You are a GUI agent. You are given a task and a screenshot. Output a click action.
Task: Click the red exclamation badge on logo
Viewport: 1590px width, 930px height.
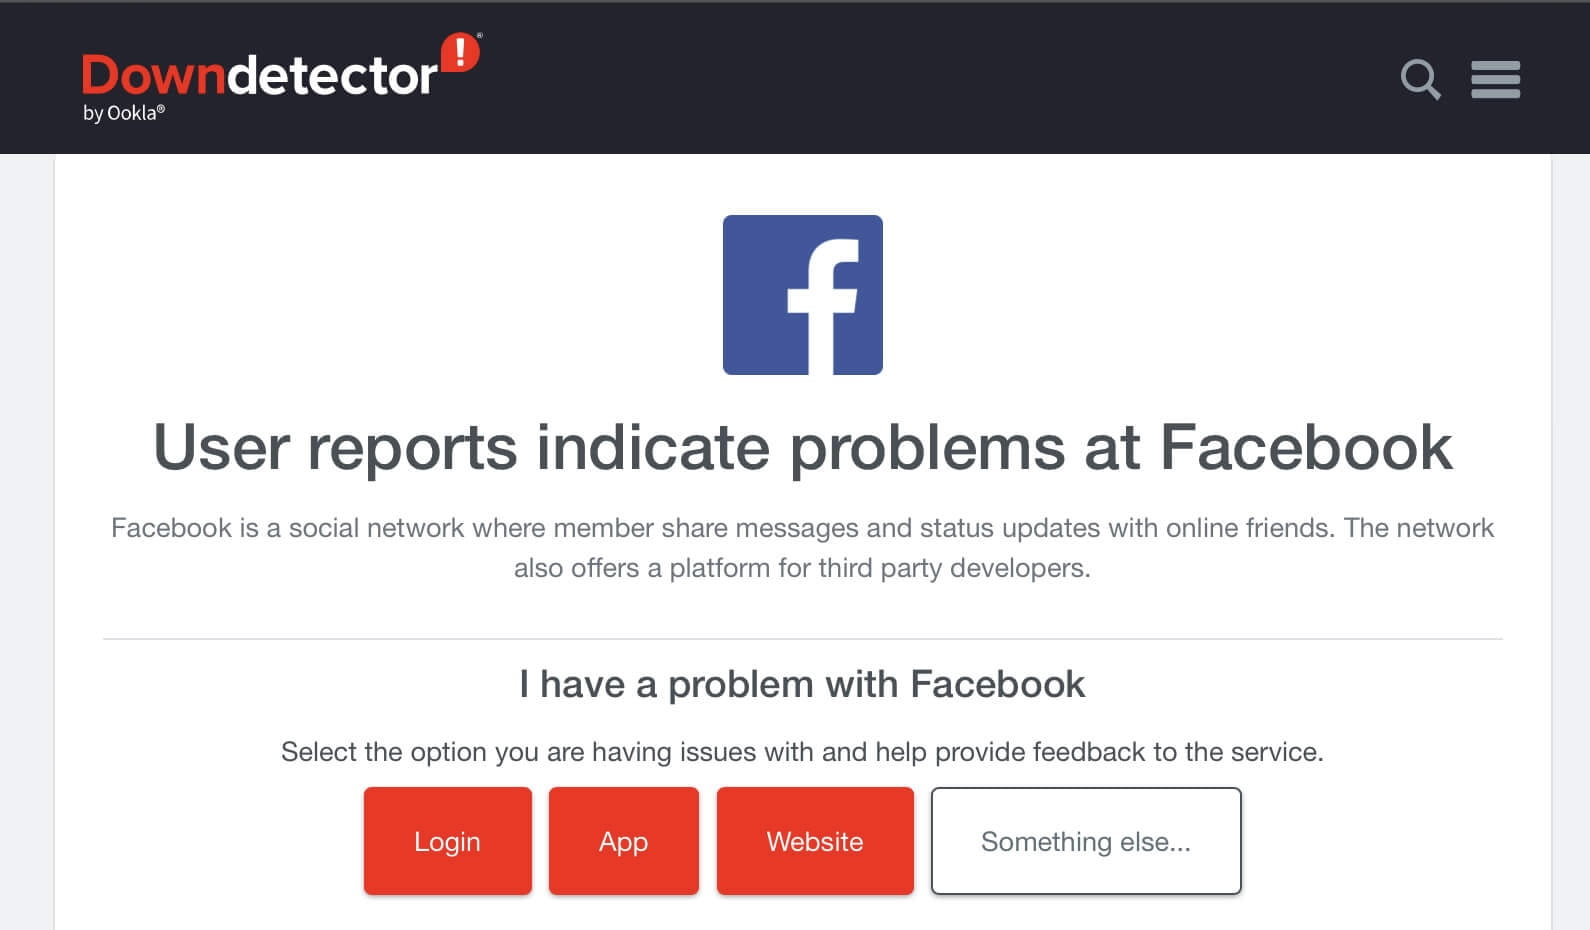pos(460,53)
